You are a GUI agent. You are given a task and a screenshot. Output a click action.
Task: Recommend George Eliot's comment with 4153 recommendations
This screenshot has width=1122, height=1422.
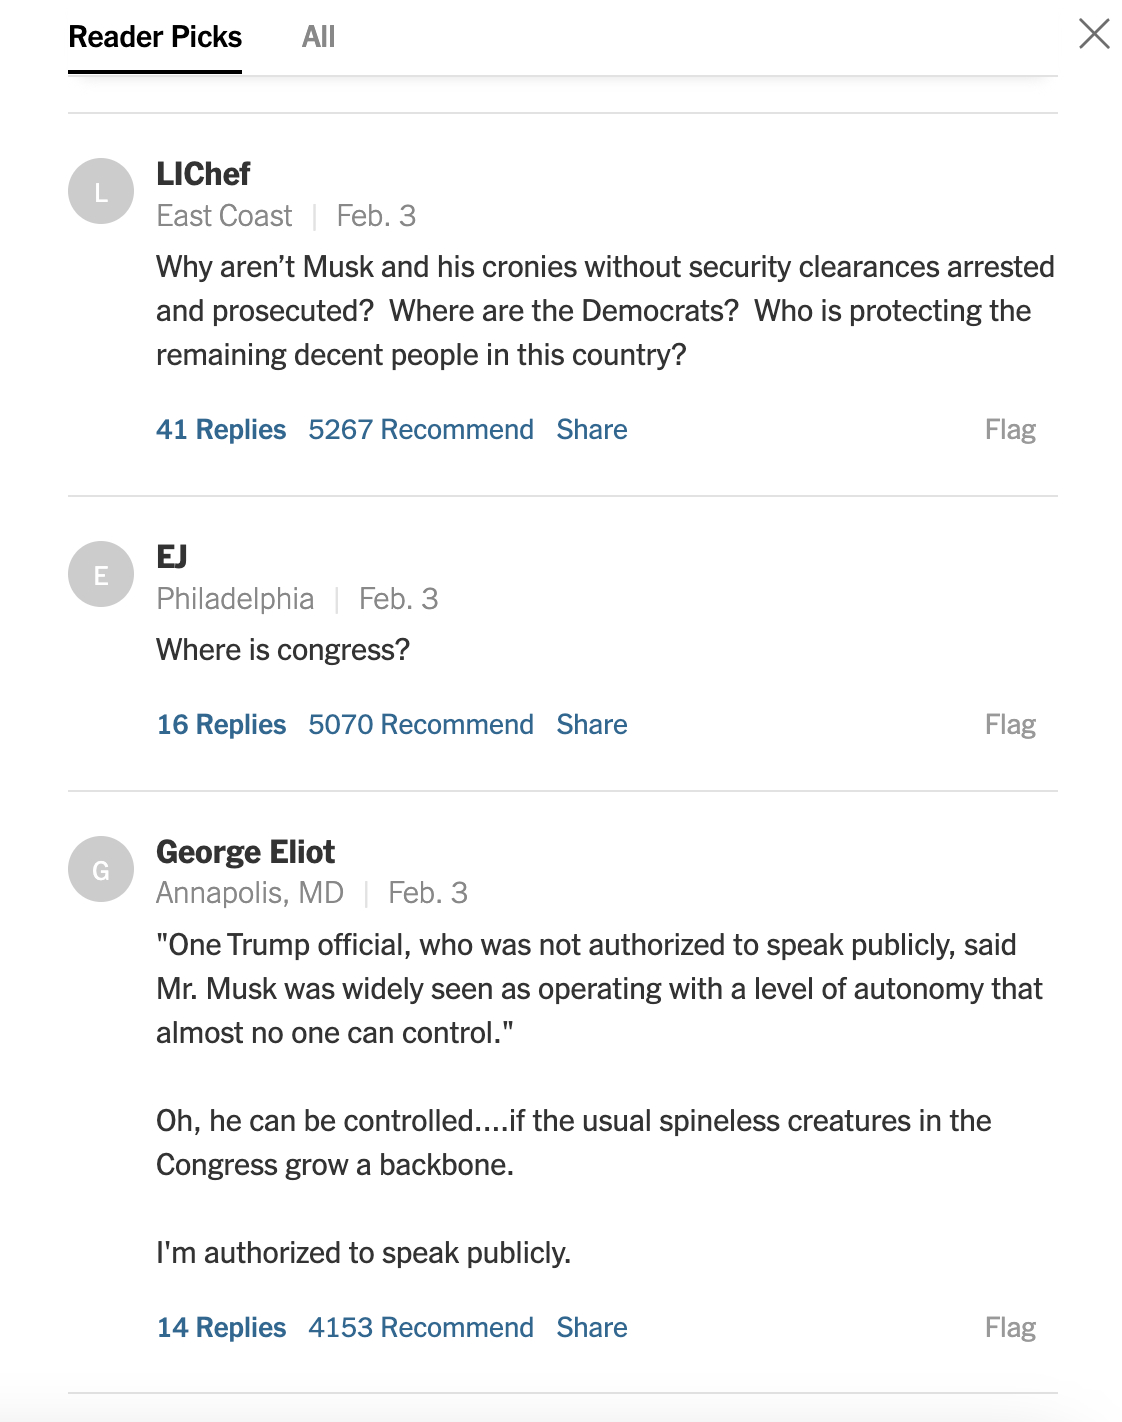(421, 1328)
